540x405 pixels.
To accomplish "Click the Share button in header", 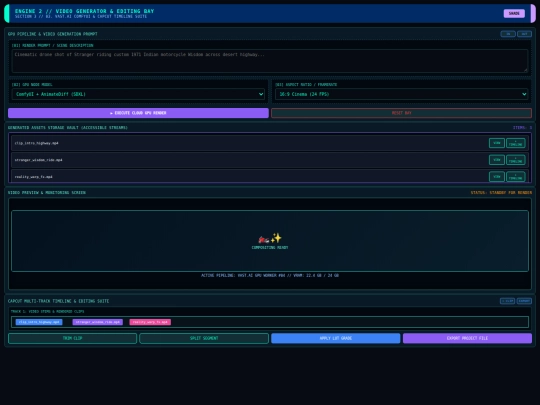I will [514, 13].
